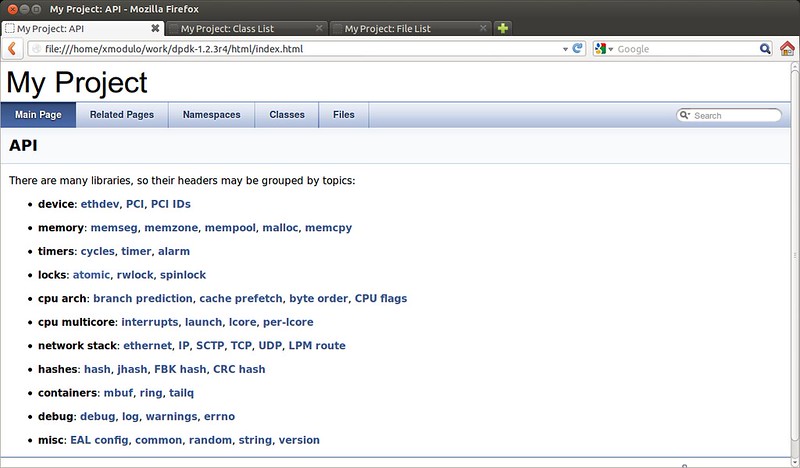
Task: Open the Namespaces navigation tab
Action: [x=211, y=115]
